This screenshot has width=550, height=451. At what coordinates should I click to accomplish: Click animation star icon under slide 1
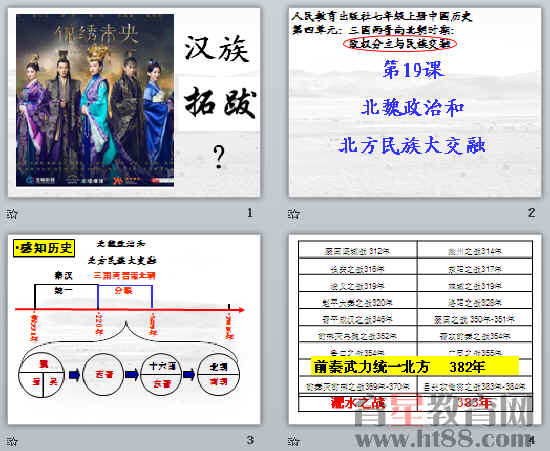12,213
